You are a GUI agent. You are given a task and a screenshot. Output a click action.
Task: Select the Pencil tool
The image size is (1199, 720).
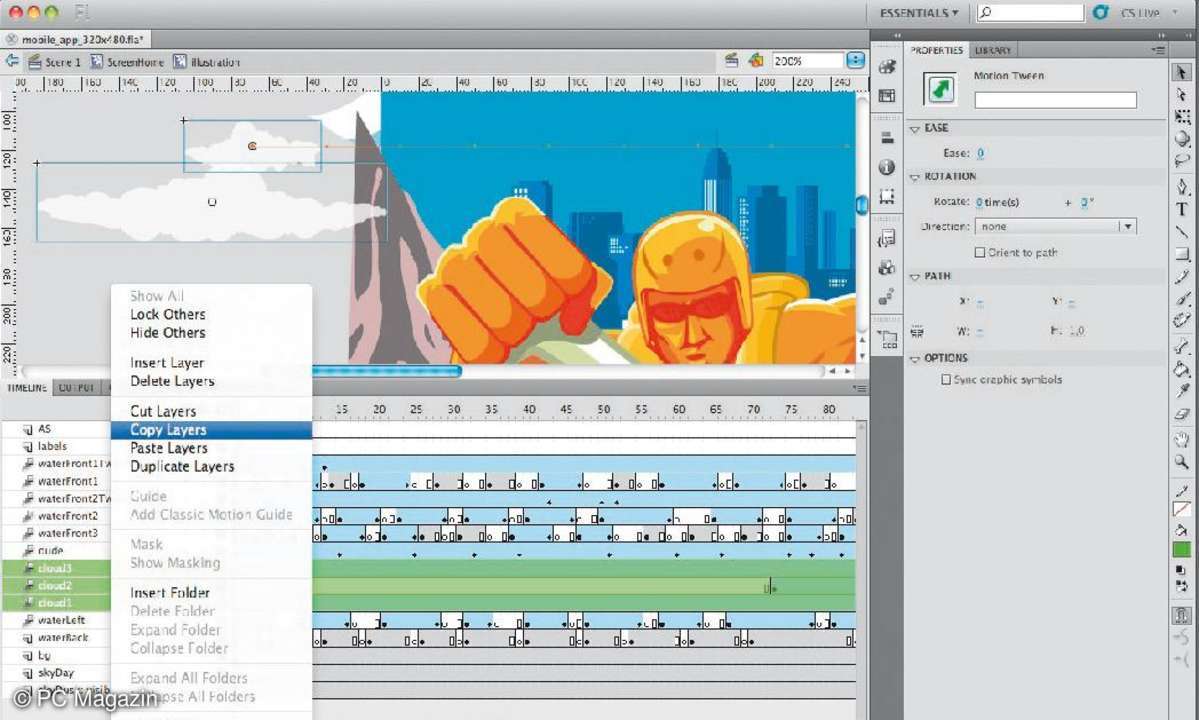(x=1182, y=277)
